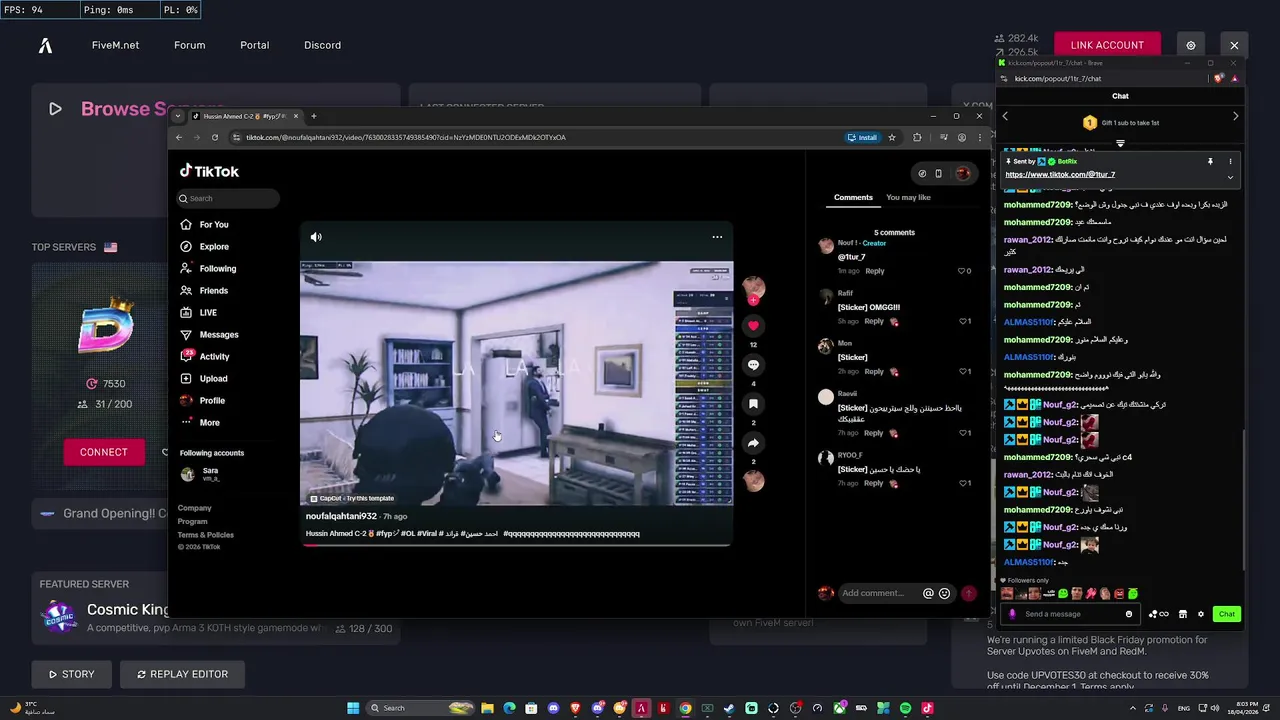Unpin the BotRix pinned message
Viewport: 1280px width, 720px height.
click(1210, 161)
